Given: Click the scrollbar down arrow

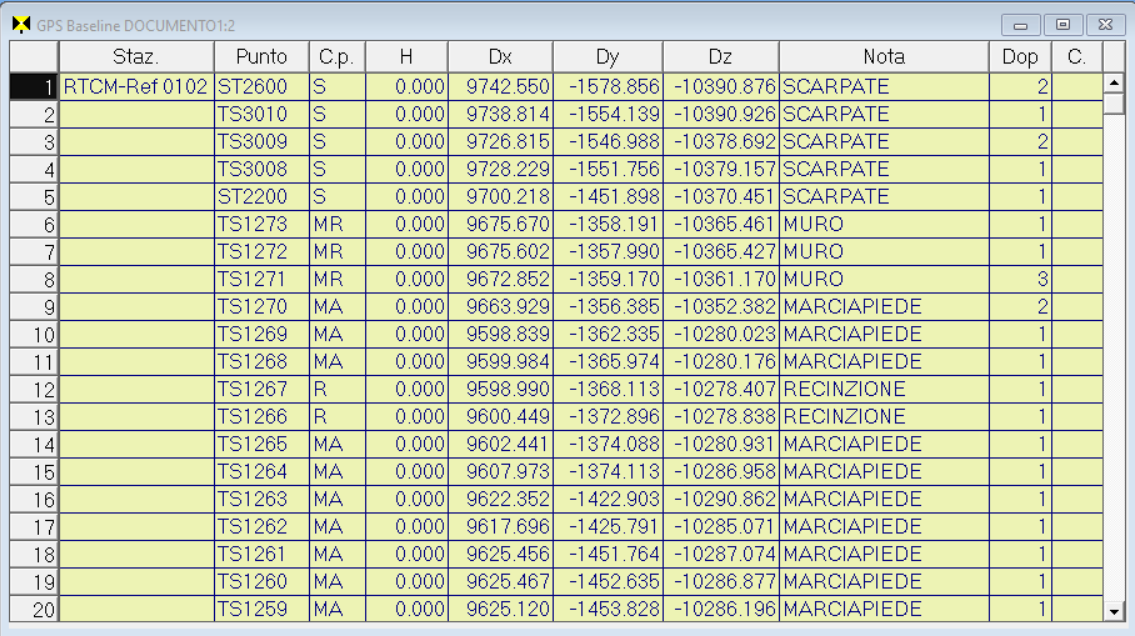Looking at the screenshot, I should pyautogui.click(x=1113, y=609).
